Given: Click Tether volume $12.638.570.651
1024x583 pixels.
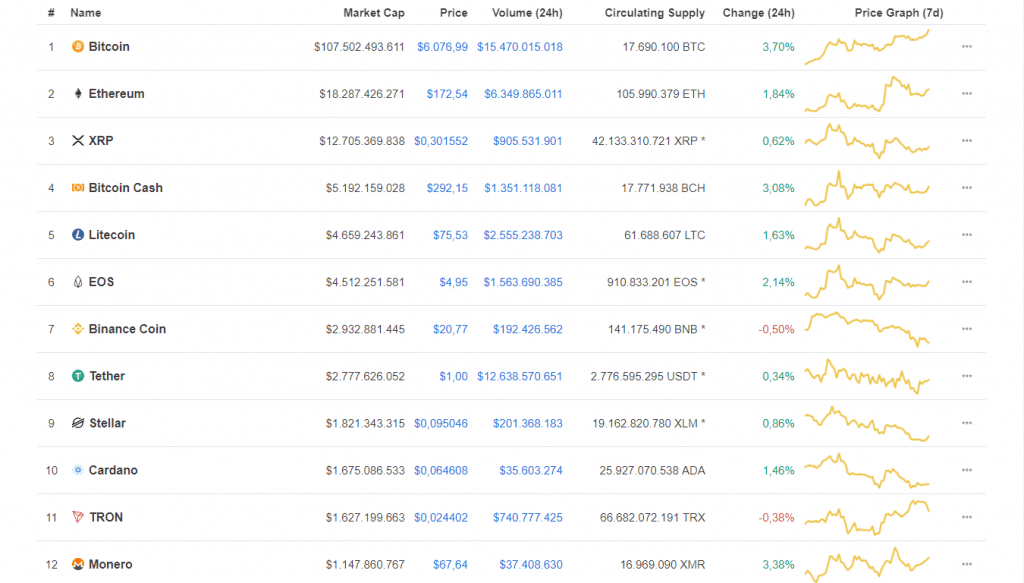Looking at the screenshot, I should point(519,375).
